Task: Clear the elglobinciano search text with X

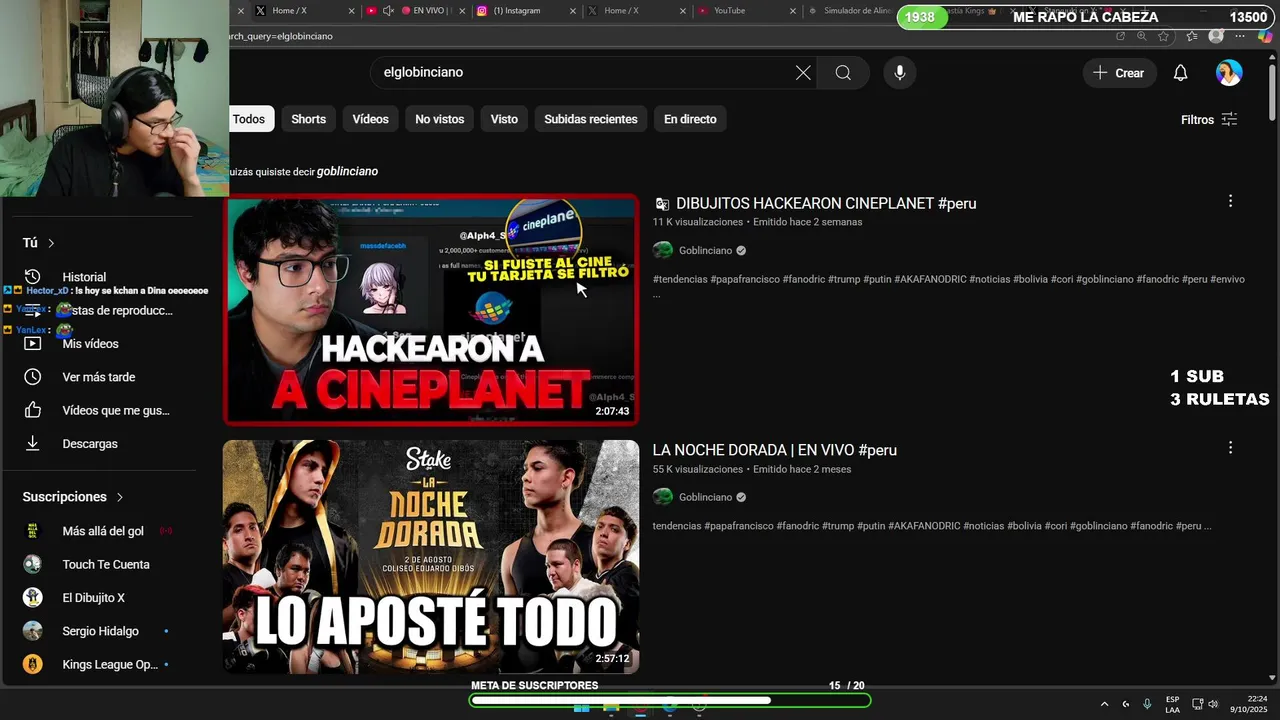Action: [803, 73]
